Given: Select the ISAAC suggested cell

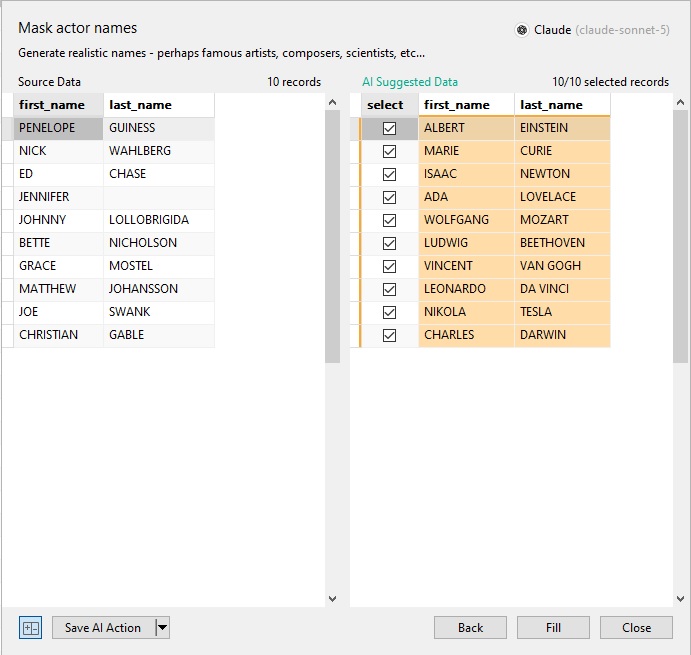Looking at the screenshot, I should 466,174.
